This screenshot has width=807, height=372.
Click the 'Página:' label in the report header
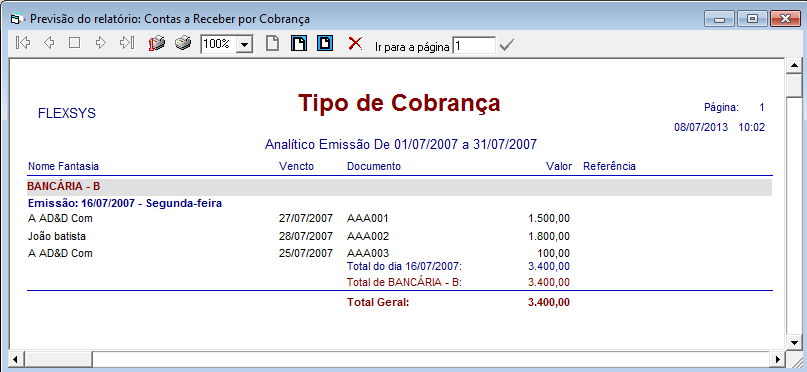click(x=721, y=108)
